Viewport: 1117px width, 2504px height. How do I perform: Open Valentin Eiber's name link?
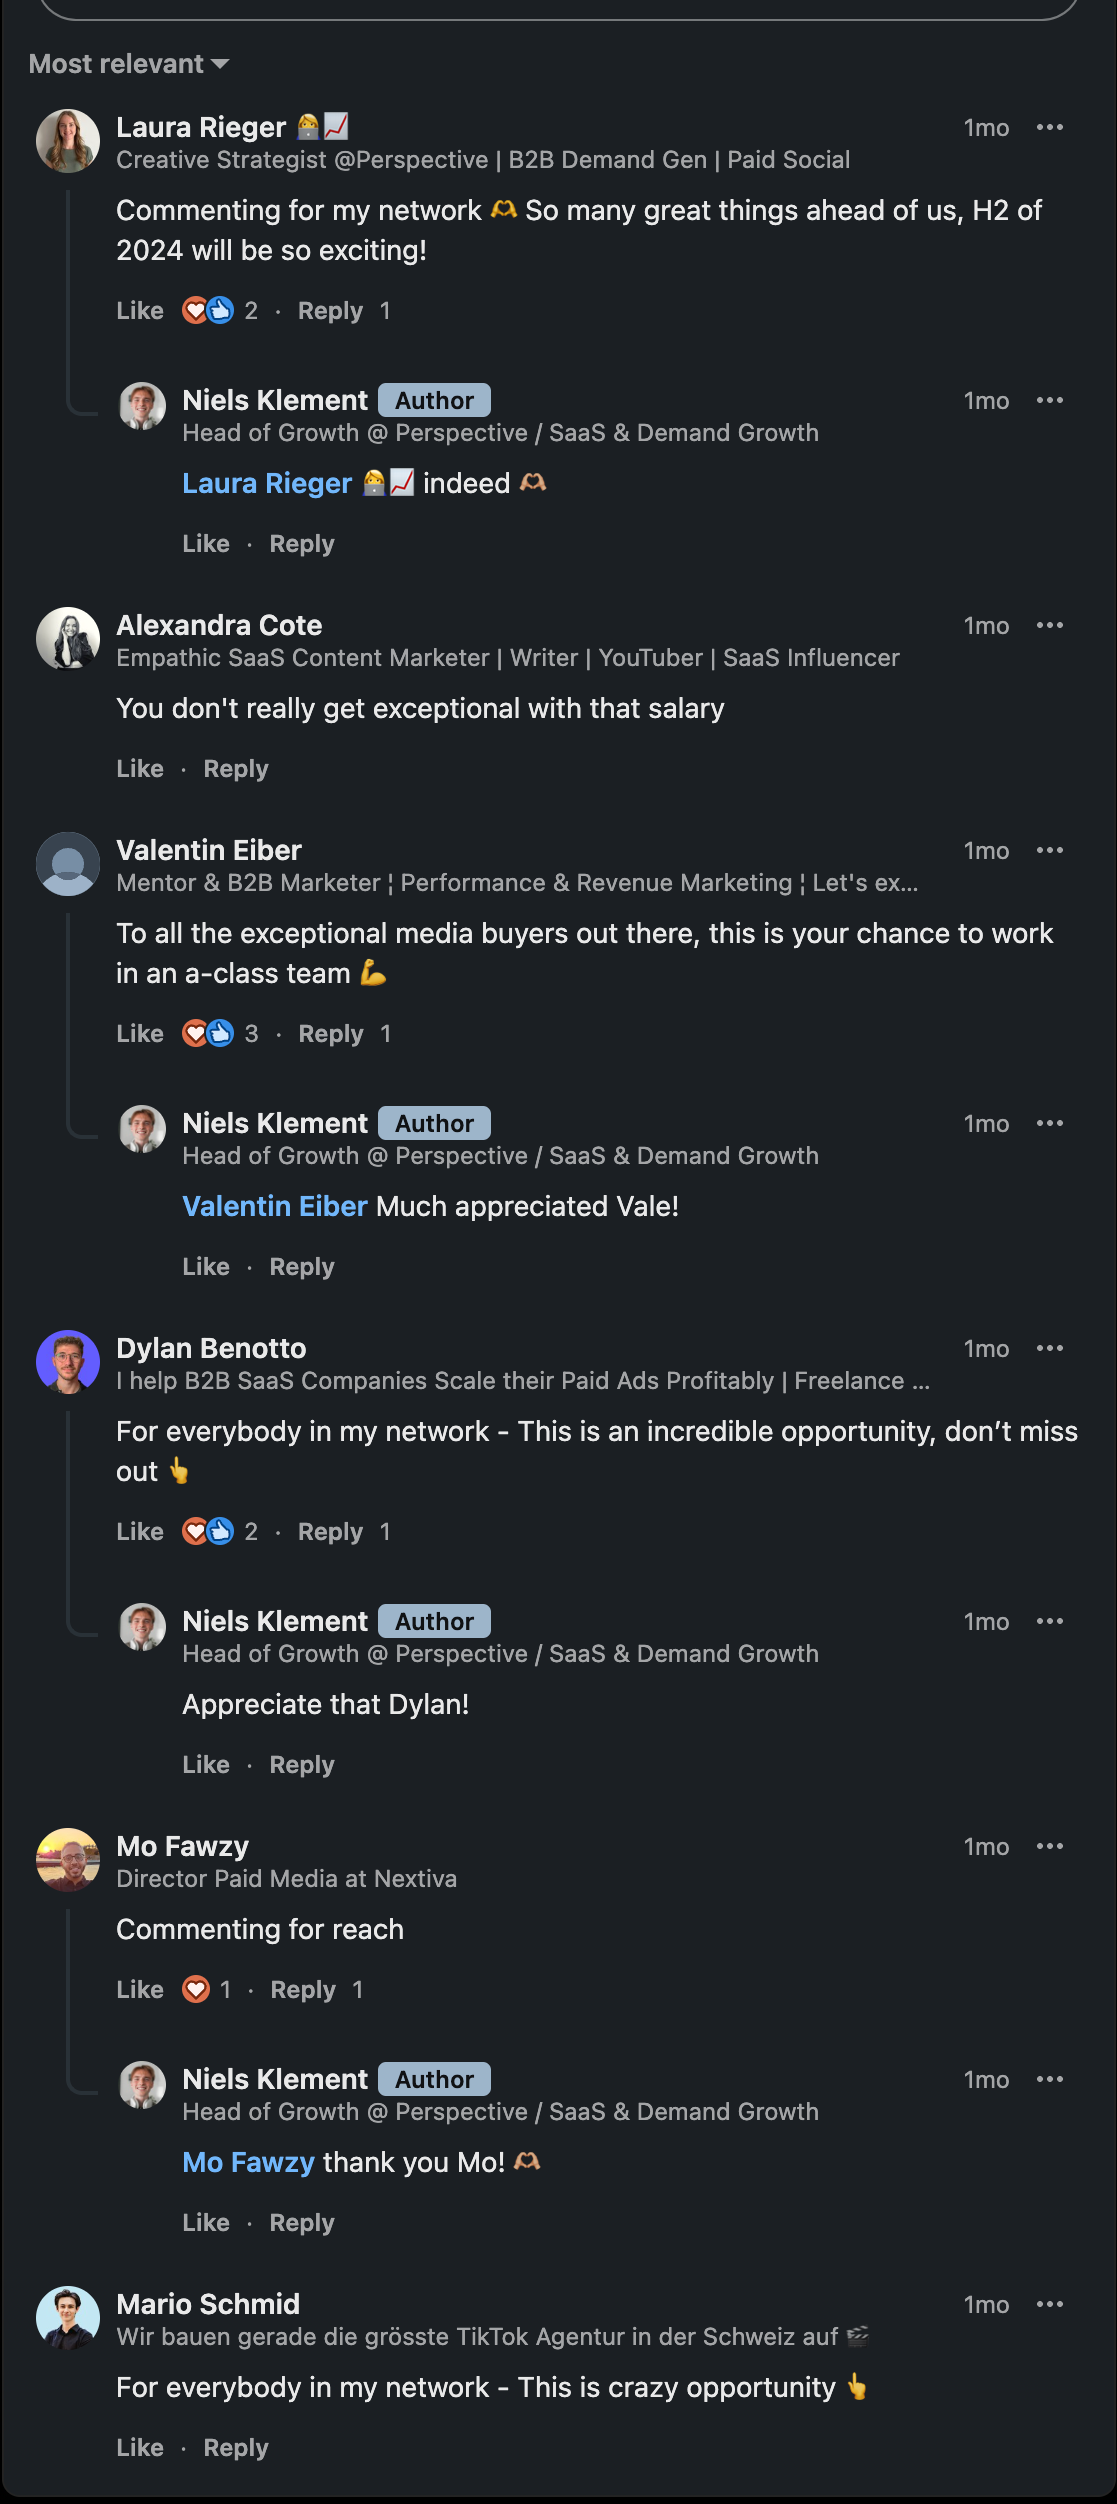tap(209, 851)
